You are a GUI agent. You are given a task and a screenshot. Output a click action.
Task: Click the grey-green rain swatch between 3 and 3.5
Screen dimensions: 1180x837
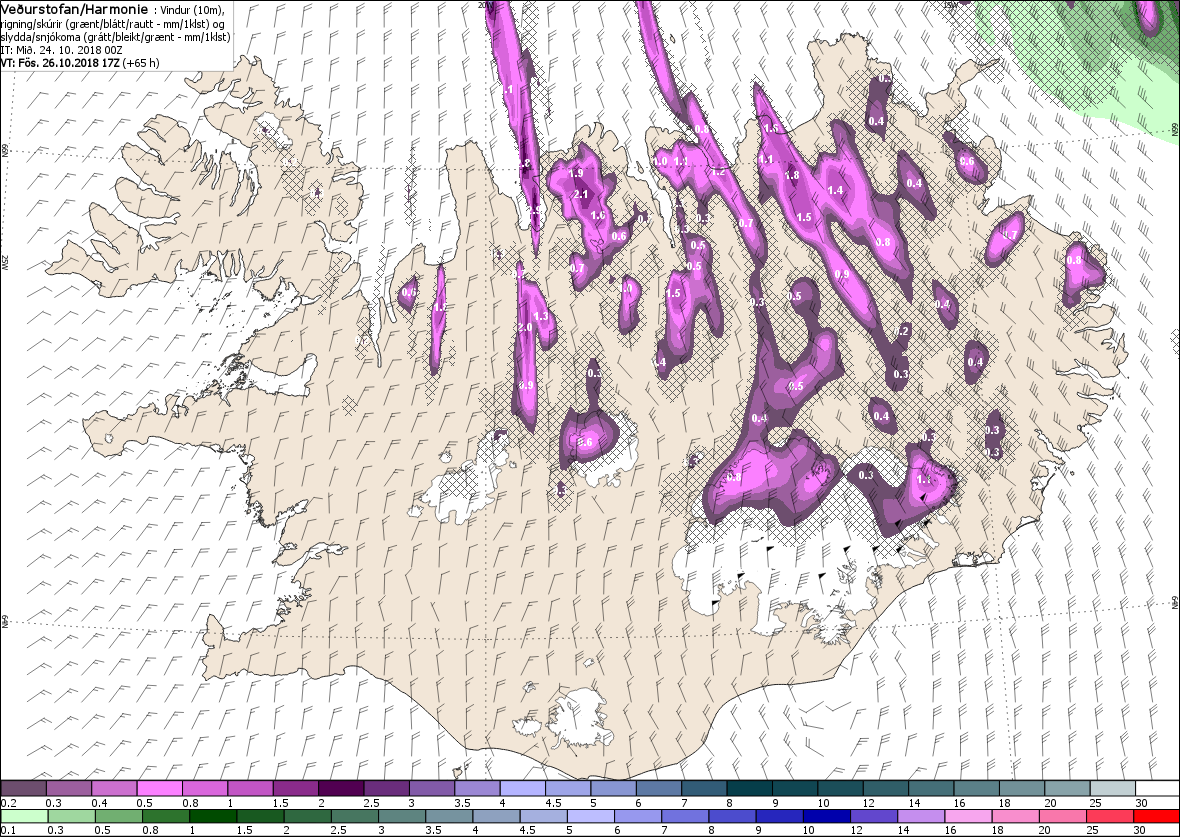(403, 817)
